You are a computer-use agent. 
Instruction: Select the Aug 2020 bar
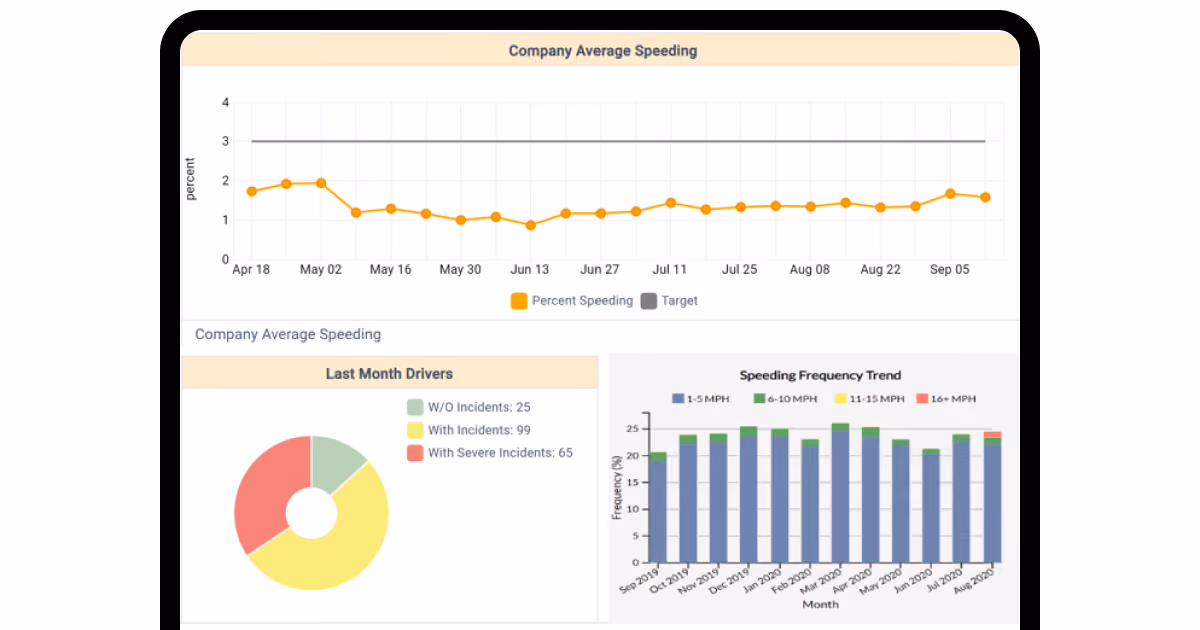coord(992,497)
